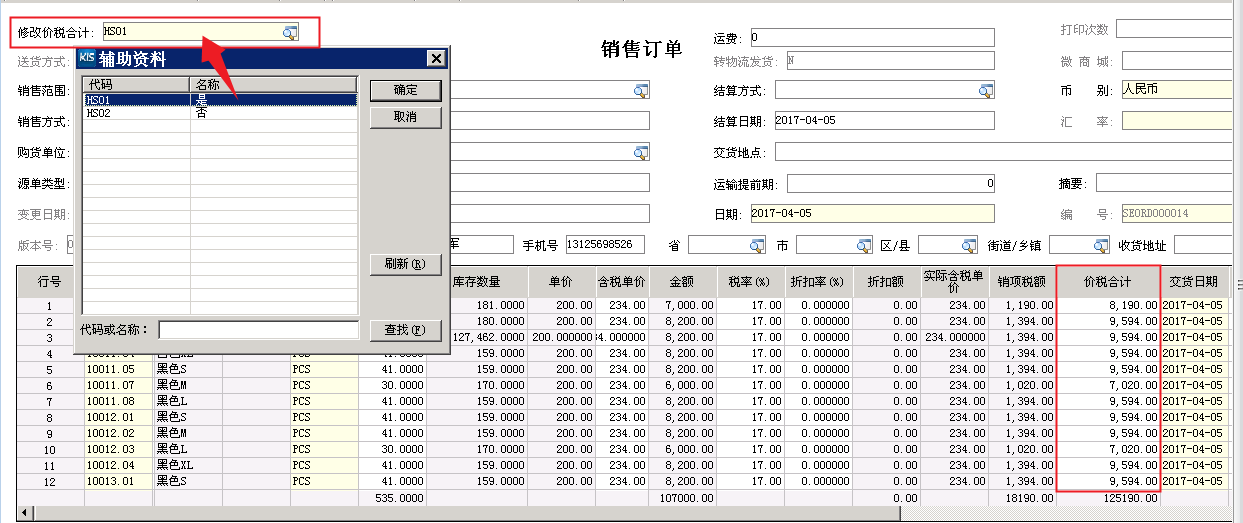
Task: Click the 查找(F) search button
Action: coord(405,329)
